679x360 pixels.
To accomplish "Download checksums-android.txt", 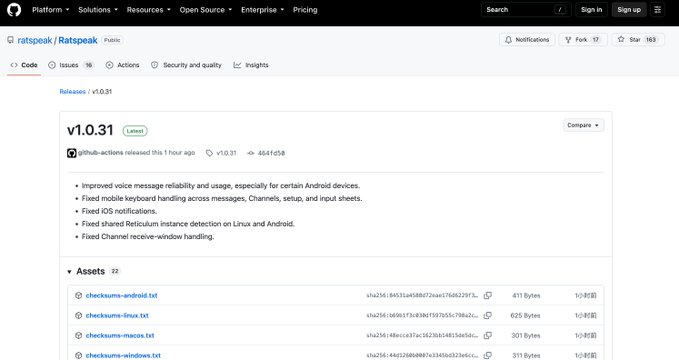I will tap(121, 295).
